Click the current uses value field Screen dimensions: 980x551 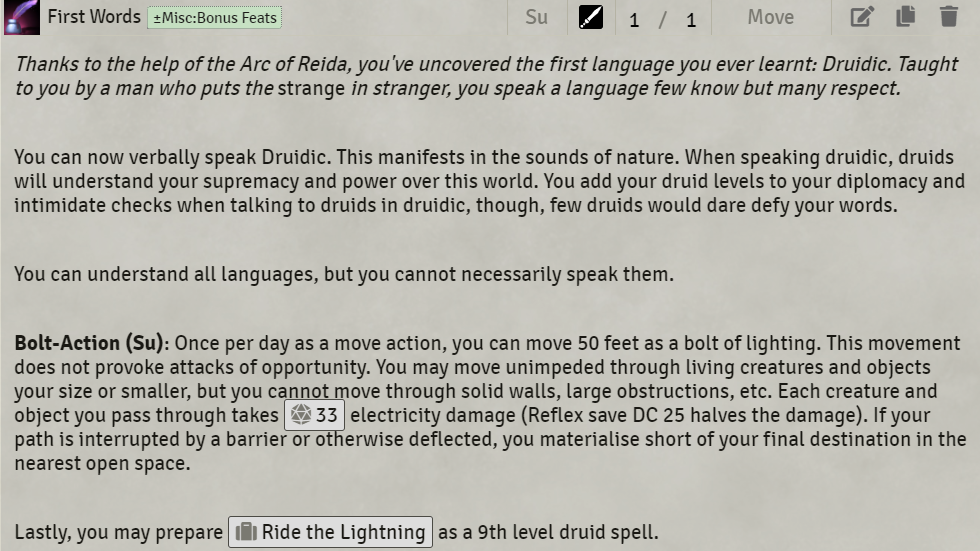pyautogui.click(x=634, y=20)
